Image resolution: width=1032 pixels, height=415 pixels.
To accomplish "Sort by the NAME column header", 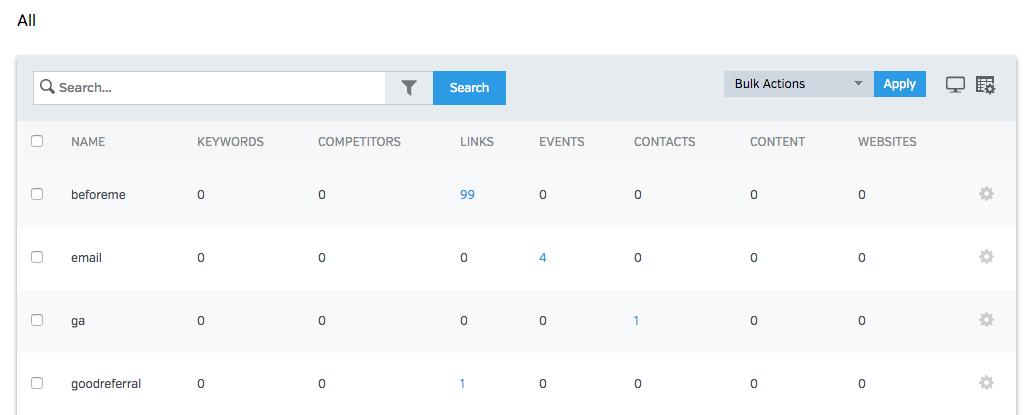I will (x=88, y=142).
